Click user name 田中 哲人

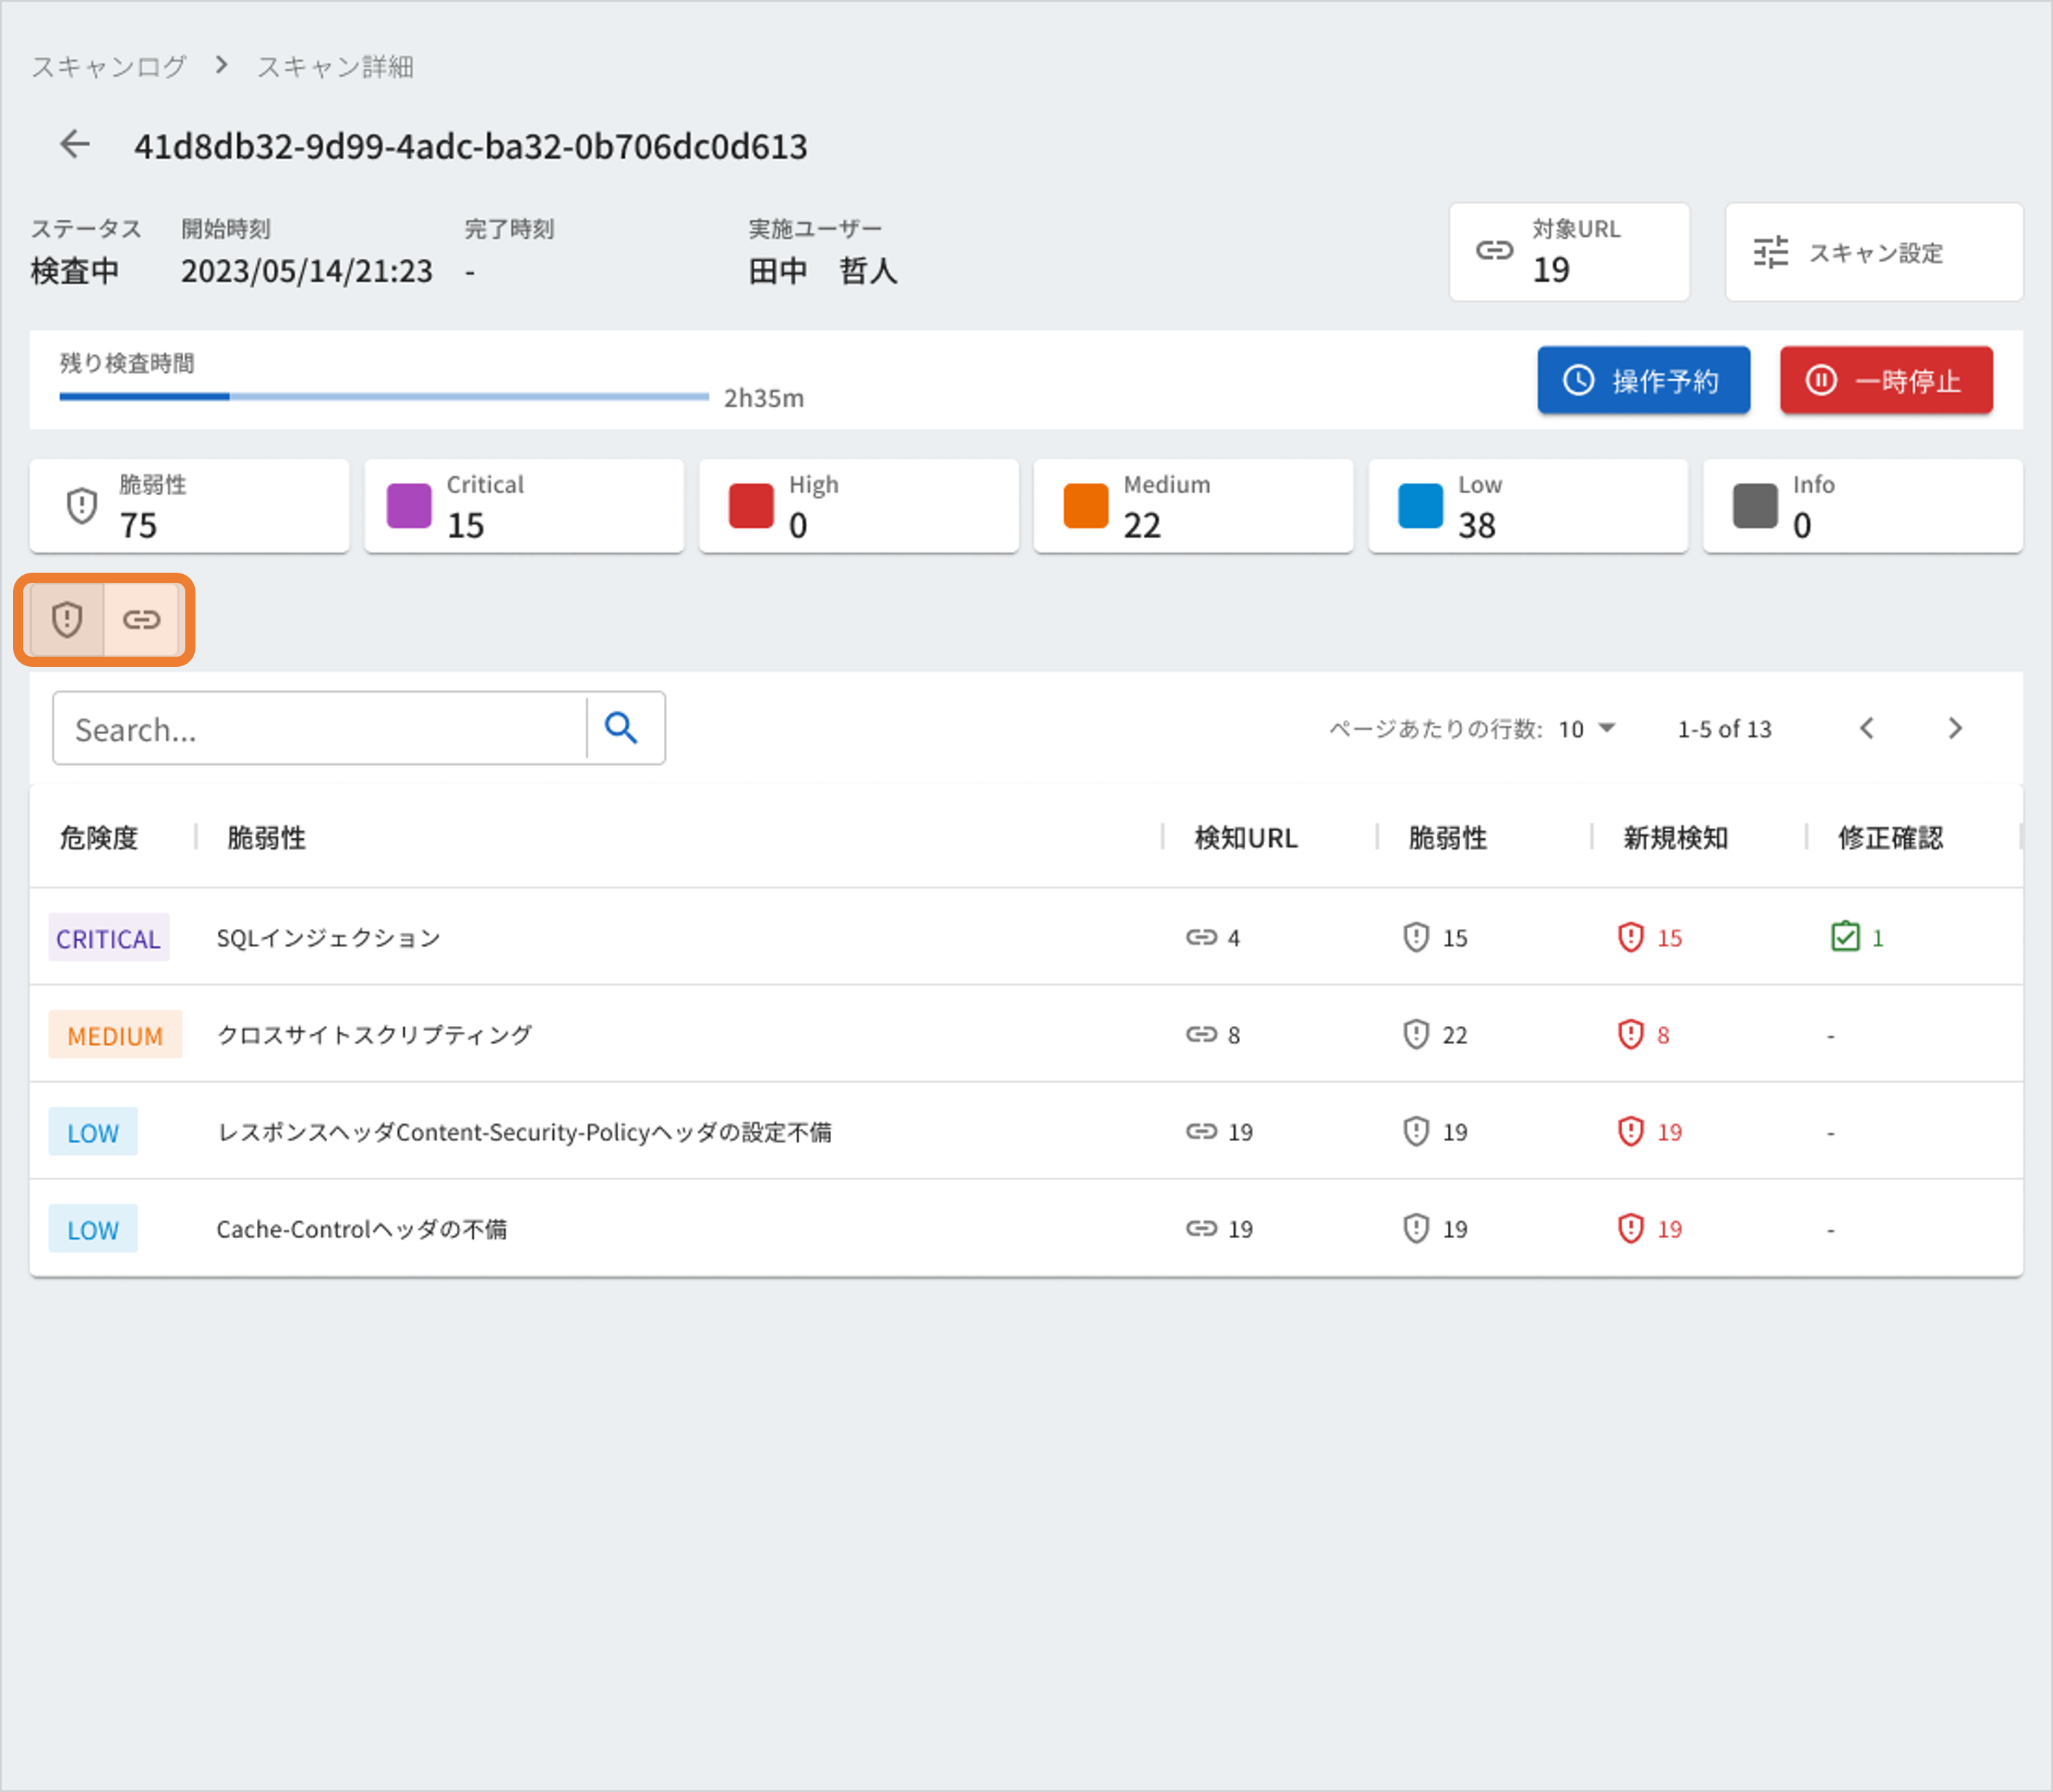point(823,271)
